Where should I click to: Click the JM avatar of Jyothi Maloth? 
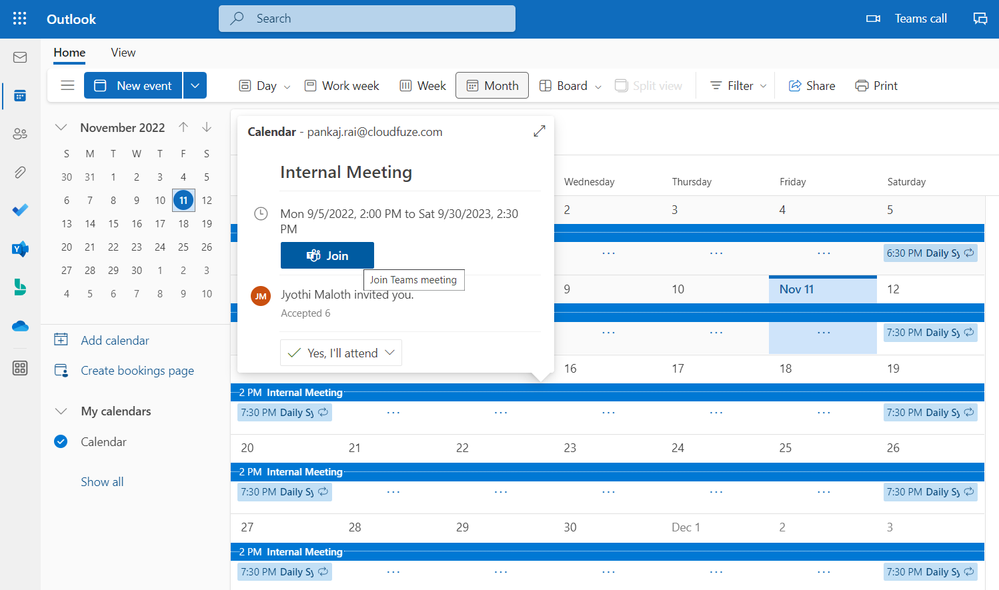261,296
